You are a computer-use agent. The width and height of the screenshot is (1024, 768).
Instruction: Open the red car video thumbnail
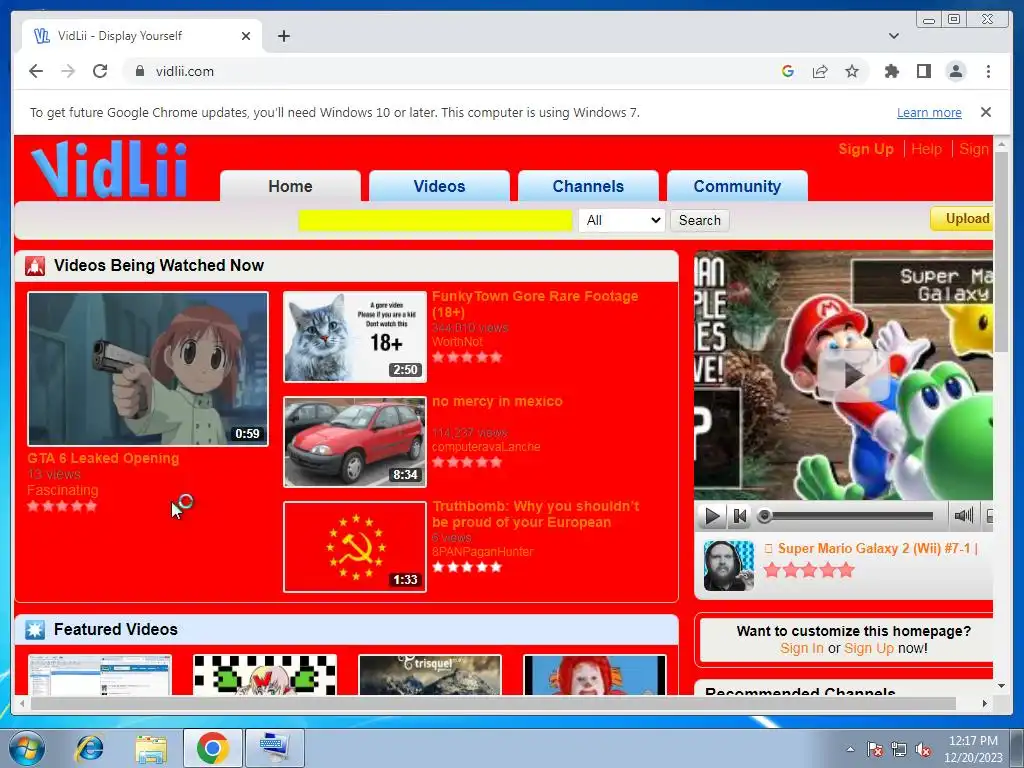click(x=355, y=442)
